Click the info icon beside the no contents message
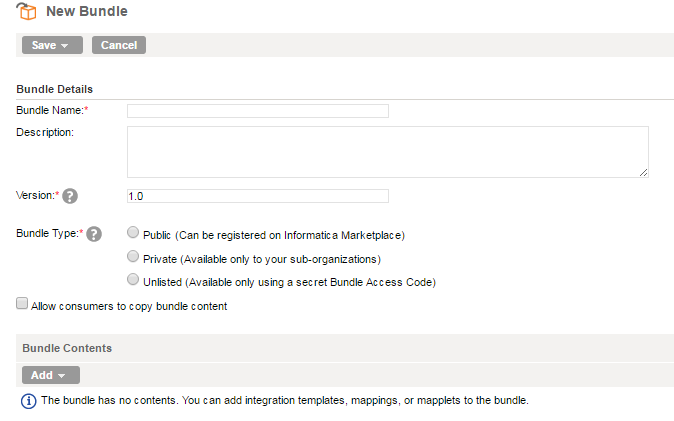 point(29,401)
